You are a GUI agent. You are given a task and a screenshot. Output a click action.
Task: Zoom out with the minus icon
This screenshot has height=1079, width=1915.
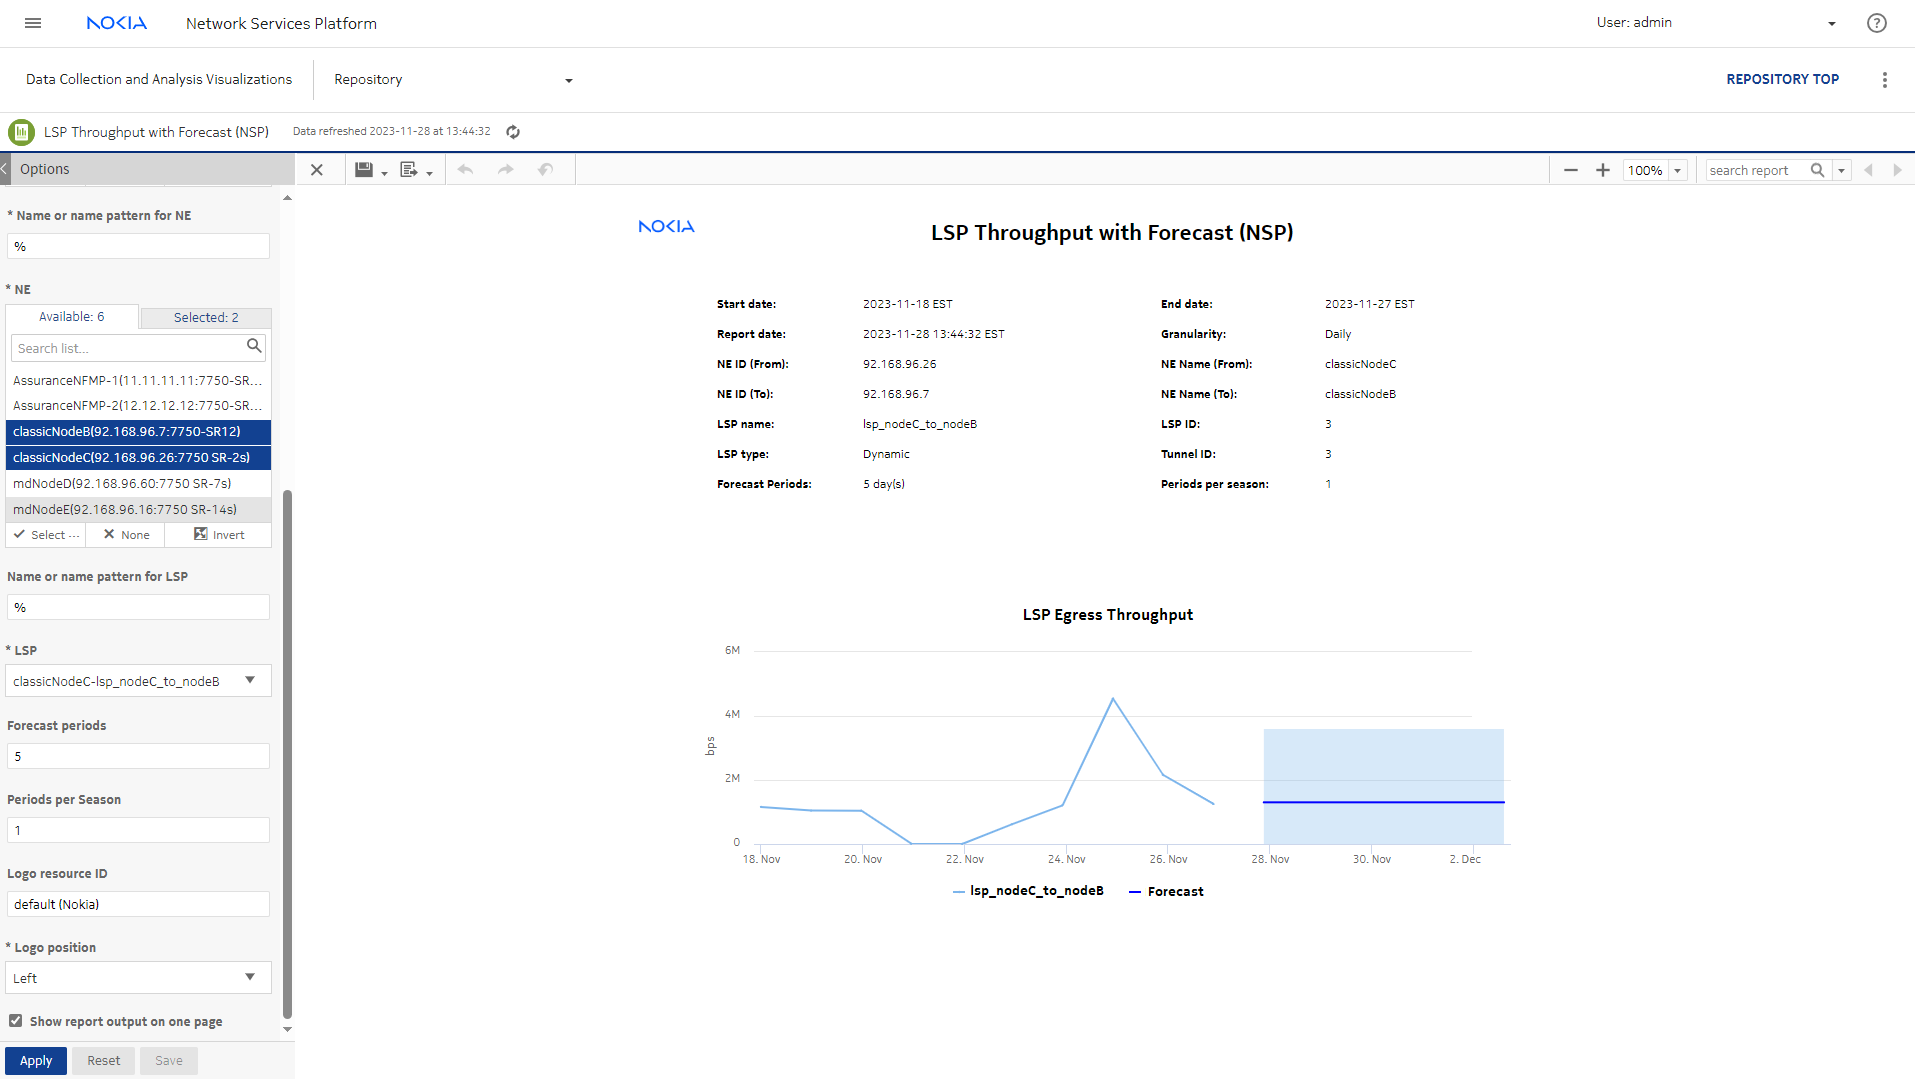click(1570, 170)
